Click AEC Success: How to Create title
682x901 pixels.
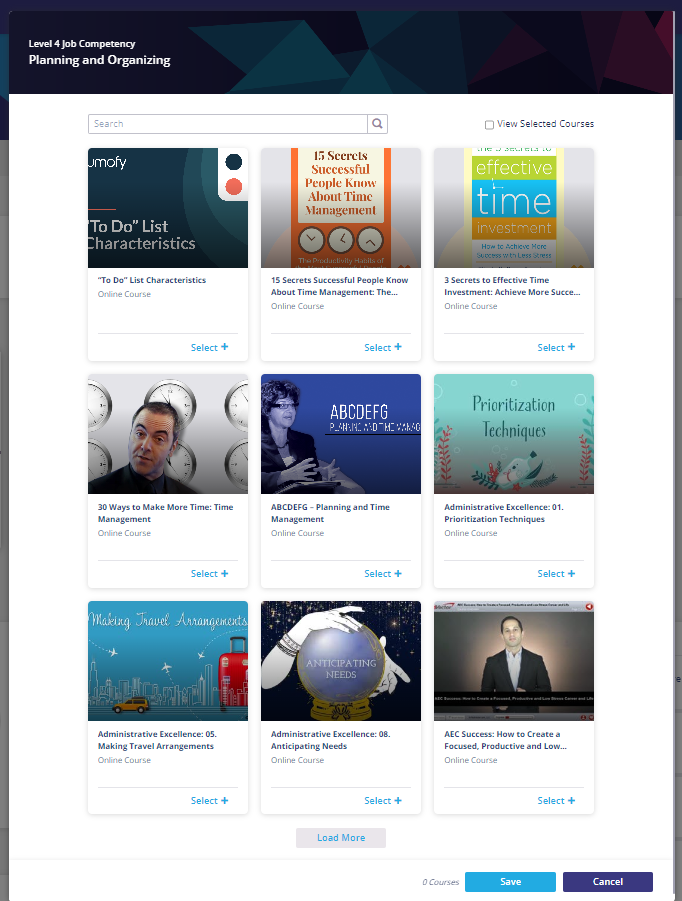click(x=505, y=740)
